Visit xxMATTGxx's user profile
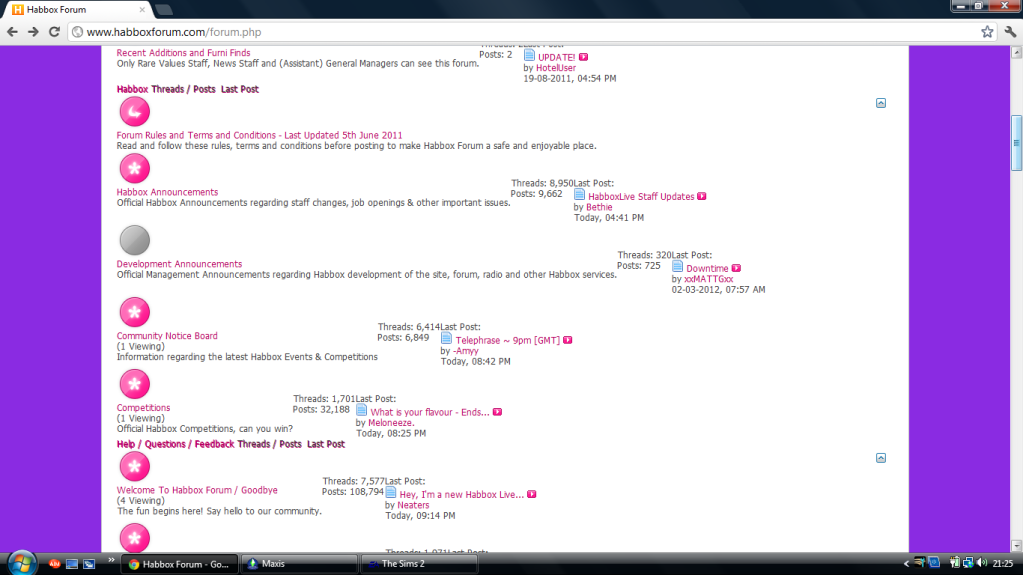 tap(708, 279)
